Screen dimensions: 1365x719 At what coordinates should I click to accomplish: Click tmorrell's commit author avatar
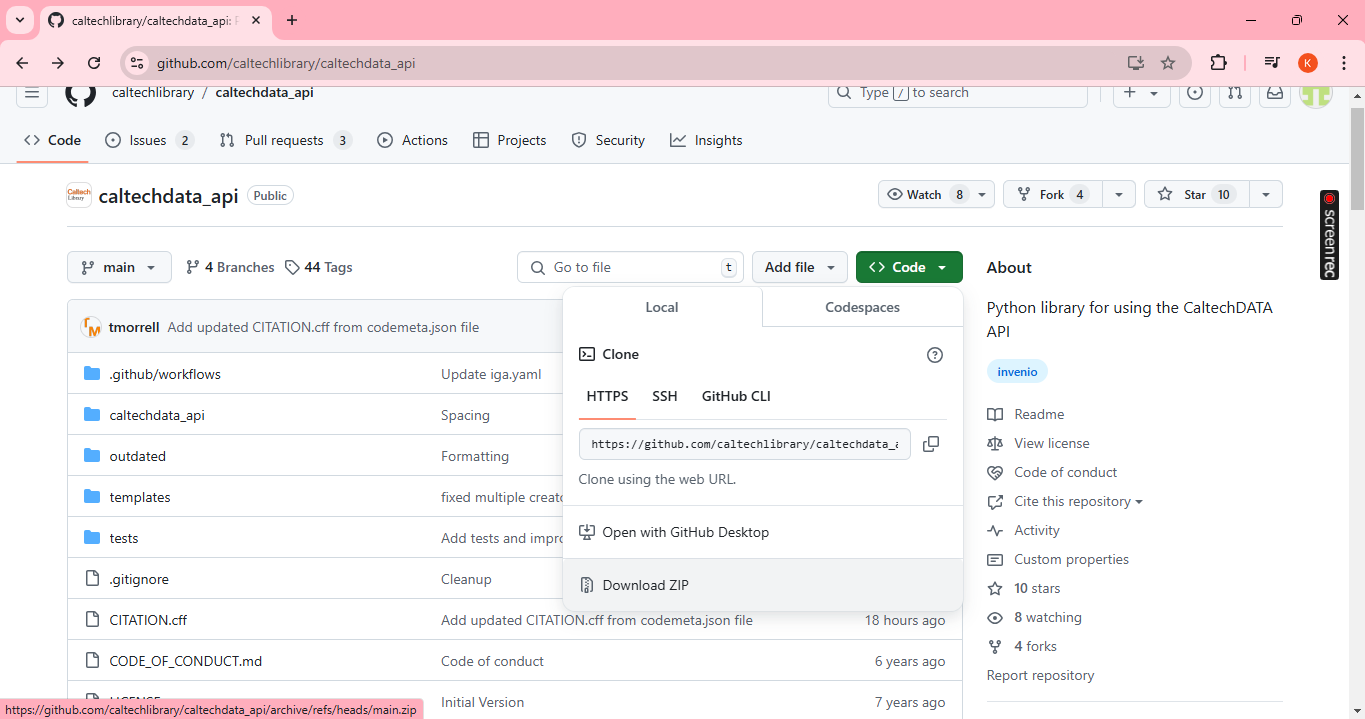tap(91, 327)
